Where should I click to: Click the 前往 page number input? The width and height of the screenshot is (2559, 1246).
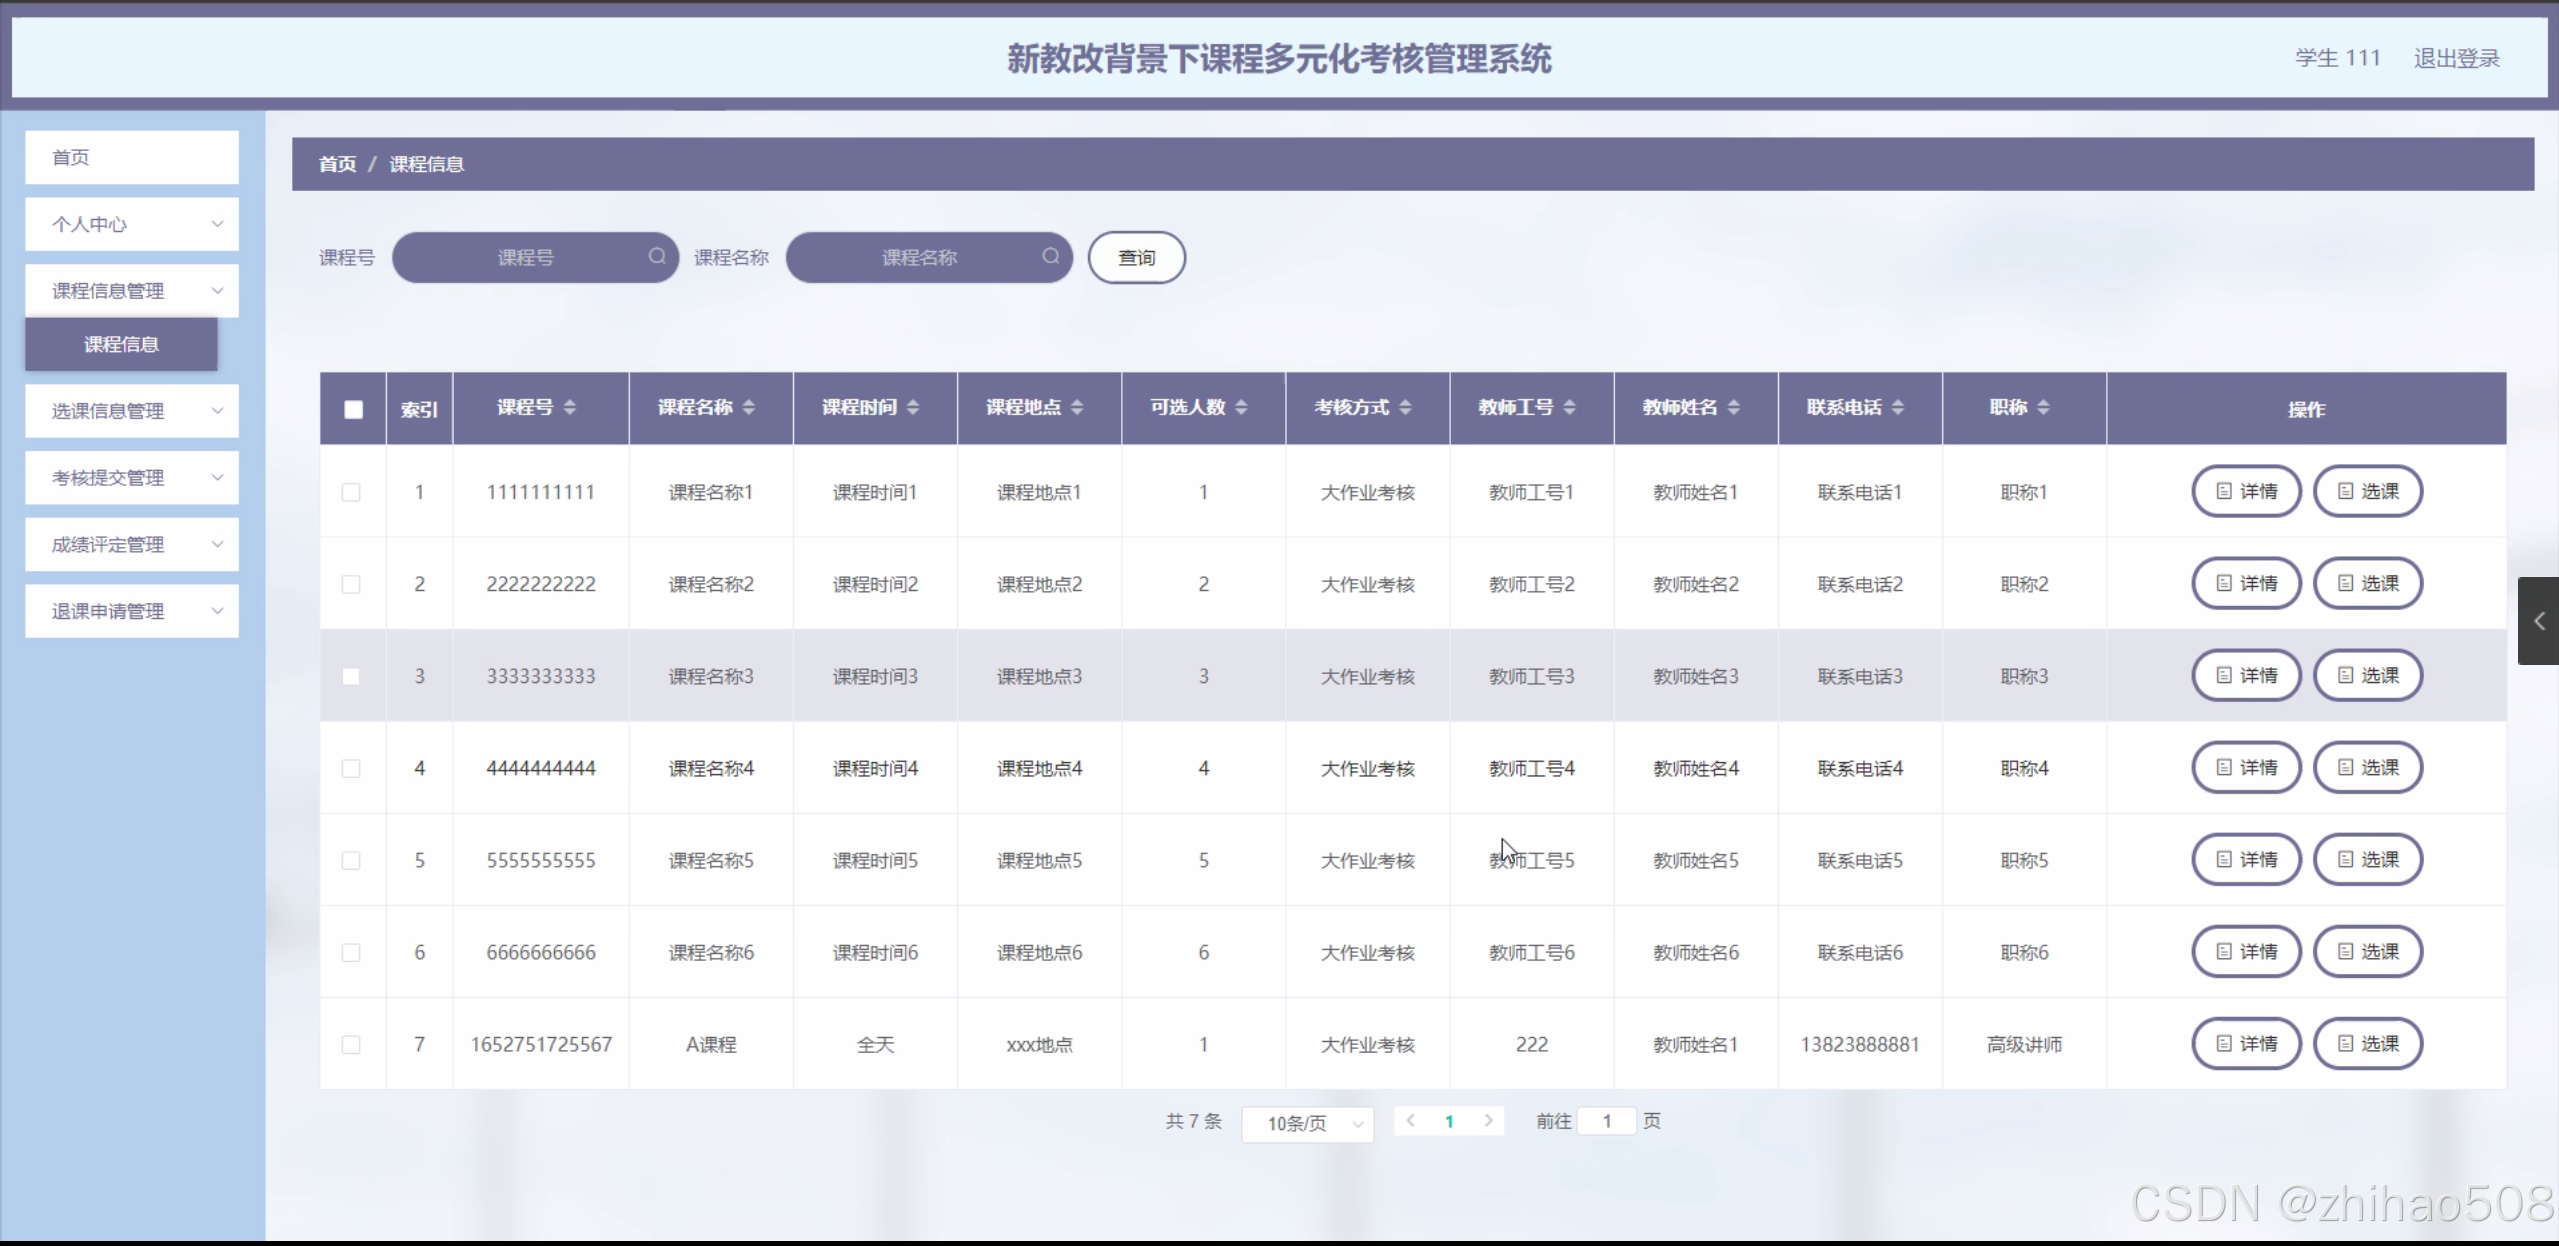tap(1606, 1121)
